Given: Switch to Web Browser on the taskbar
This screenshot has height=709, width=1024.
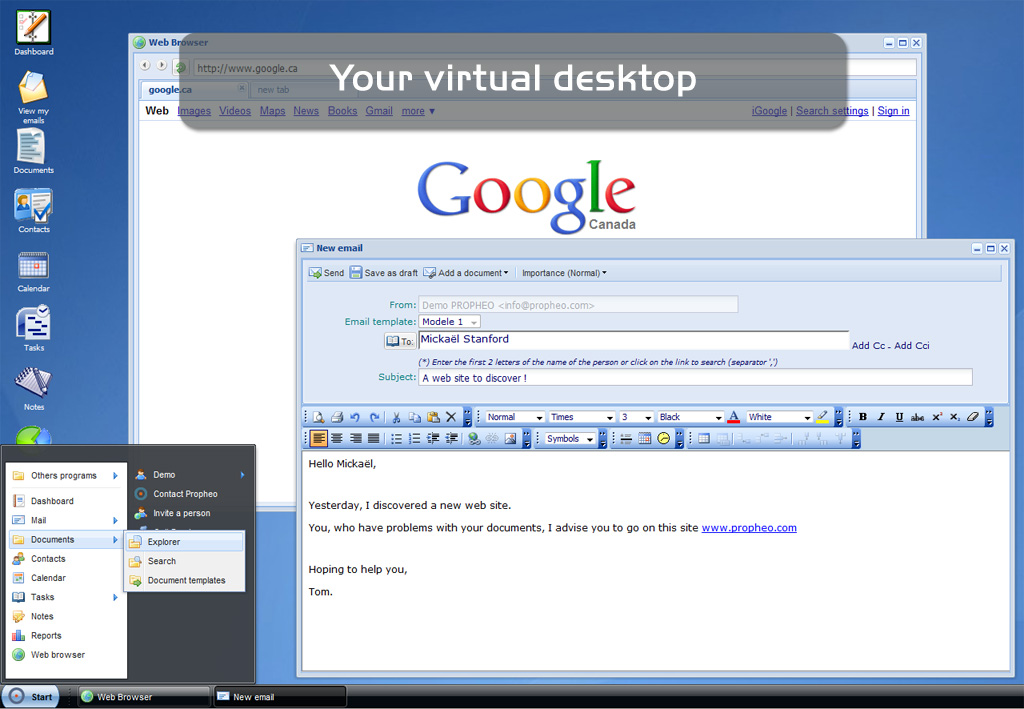Looking at the screenshot, I should [x=144, y=697].
